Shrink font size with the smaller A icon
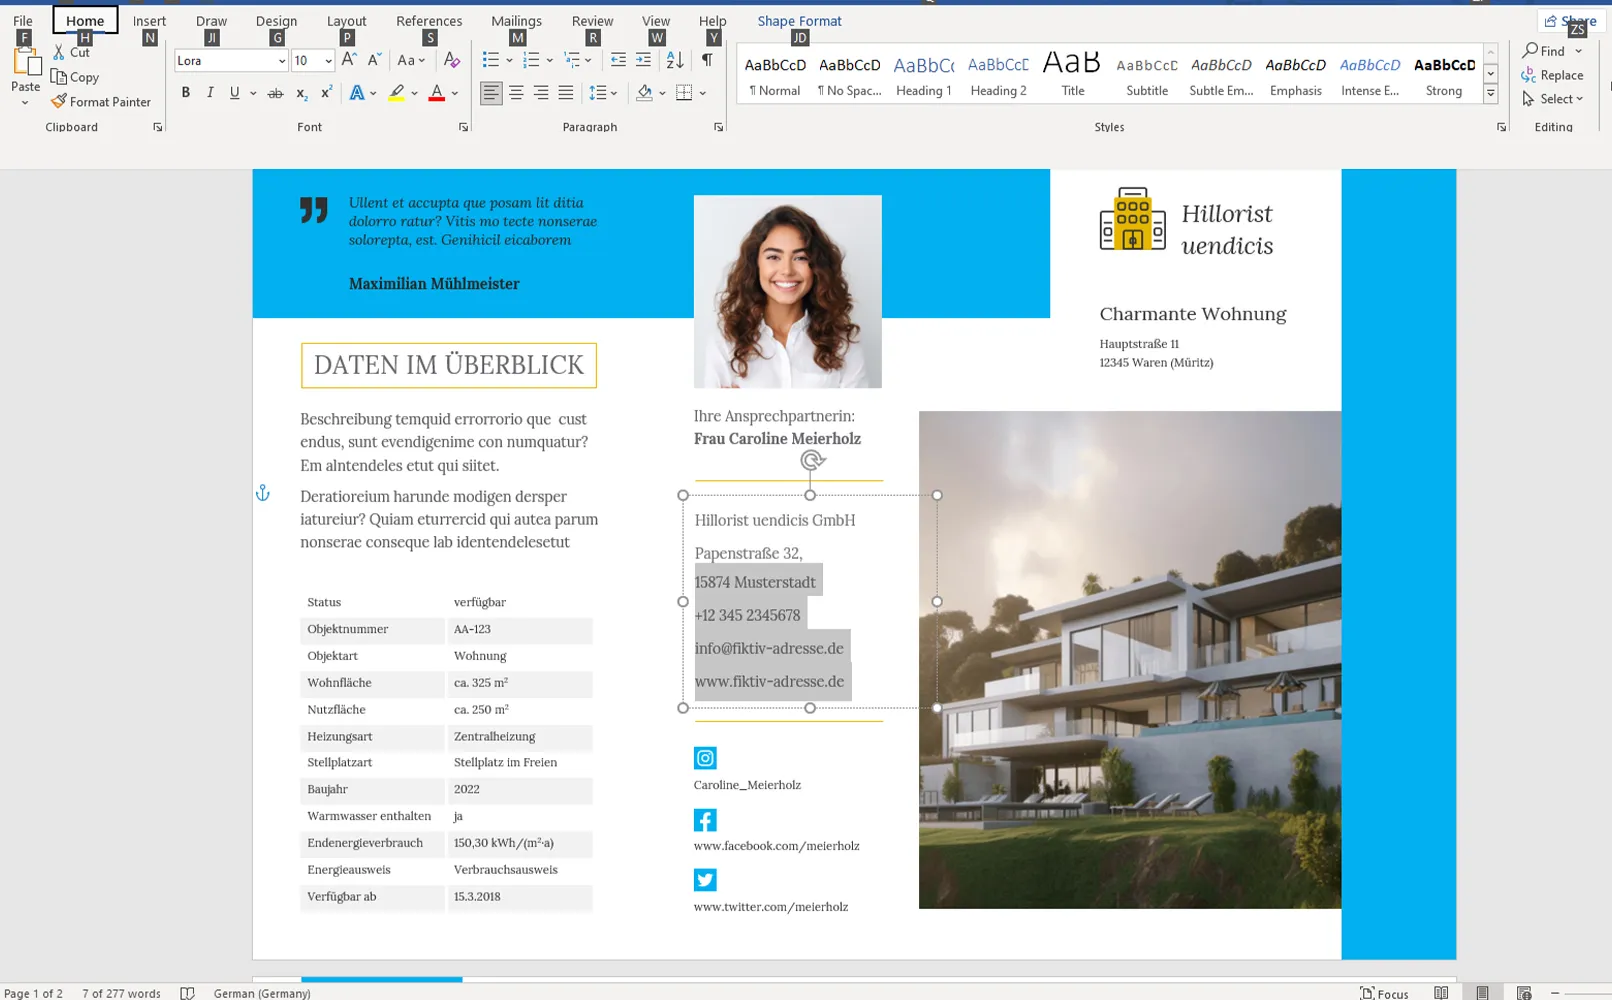1612x1000 pixels. 375,60
